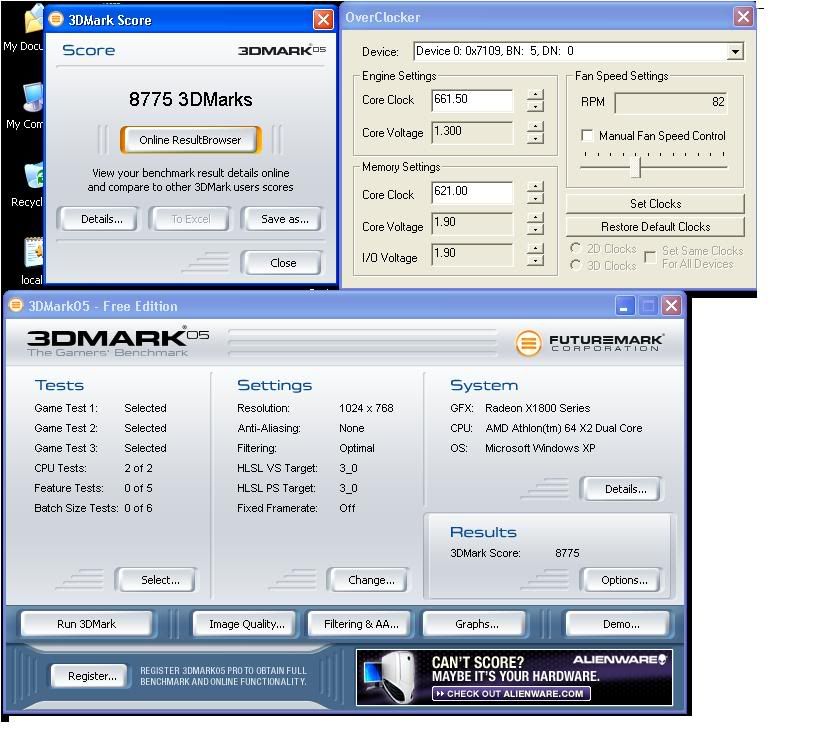Screen dimensions: 840x735
Task: Increase Engine Core Clock with up arrow
Action: click(535, 94)
